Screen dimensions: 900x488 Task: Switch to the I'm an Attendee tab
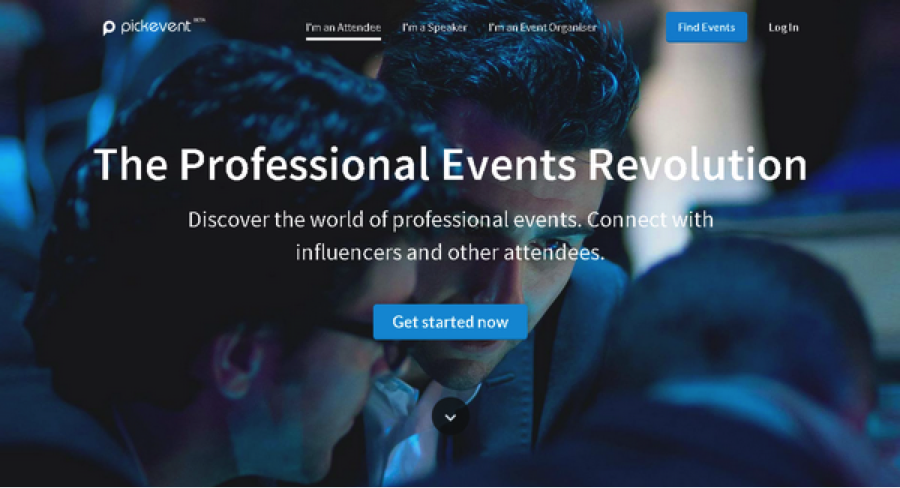point(343,27)
